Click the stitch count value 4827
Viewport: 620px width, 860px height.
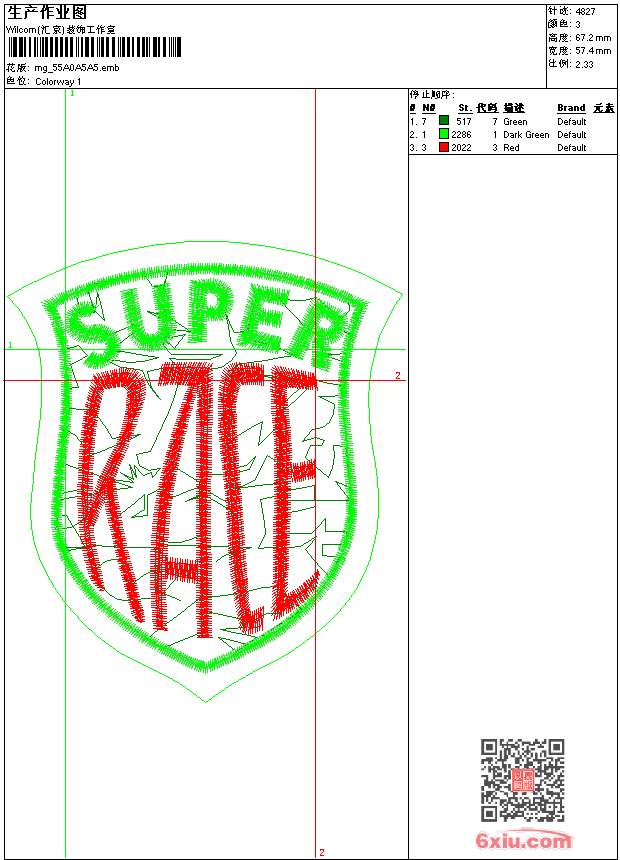pyautogui.click(x=585, y=11)
